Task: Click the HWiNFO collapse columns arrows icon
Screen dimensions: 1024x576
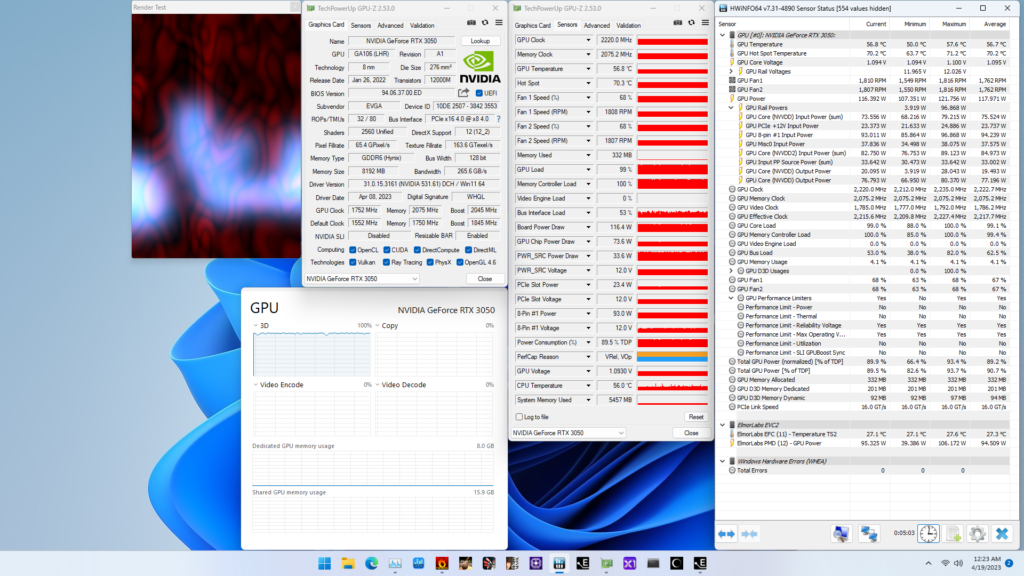Action: tap(749, 534)
